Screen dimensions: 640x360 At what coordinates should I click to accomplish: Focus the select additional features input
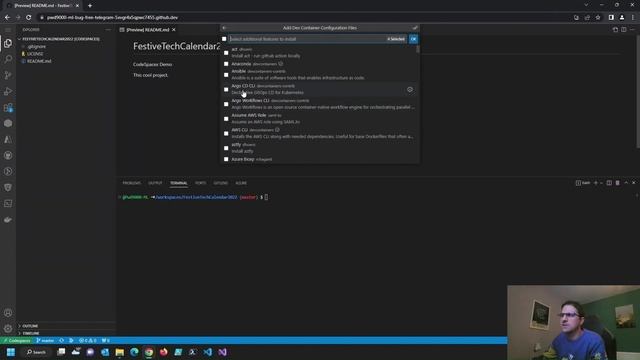click(x=308, y=39)
